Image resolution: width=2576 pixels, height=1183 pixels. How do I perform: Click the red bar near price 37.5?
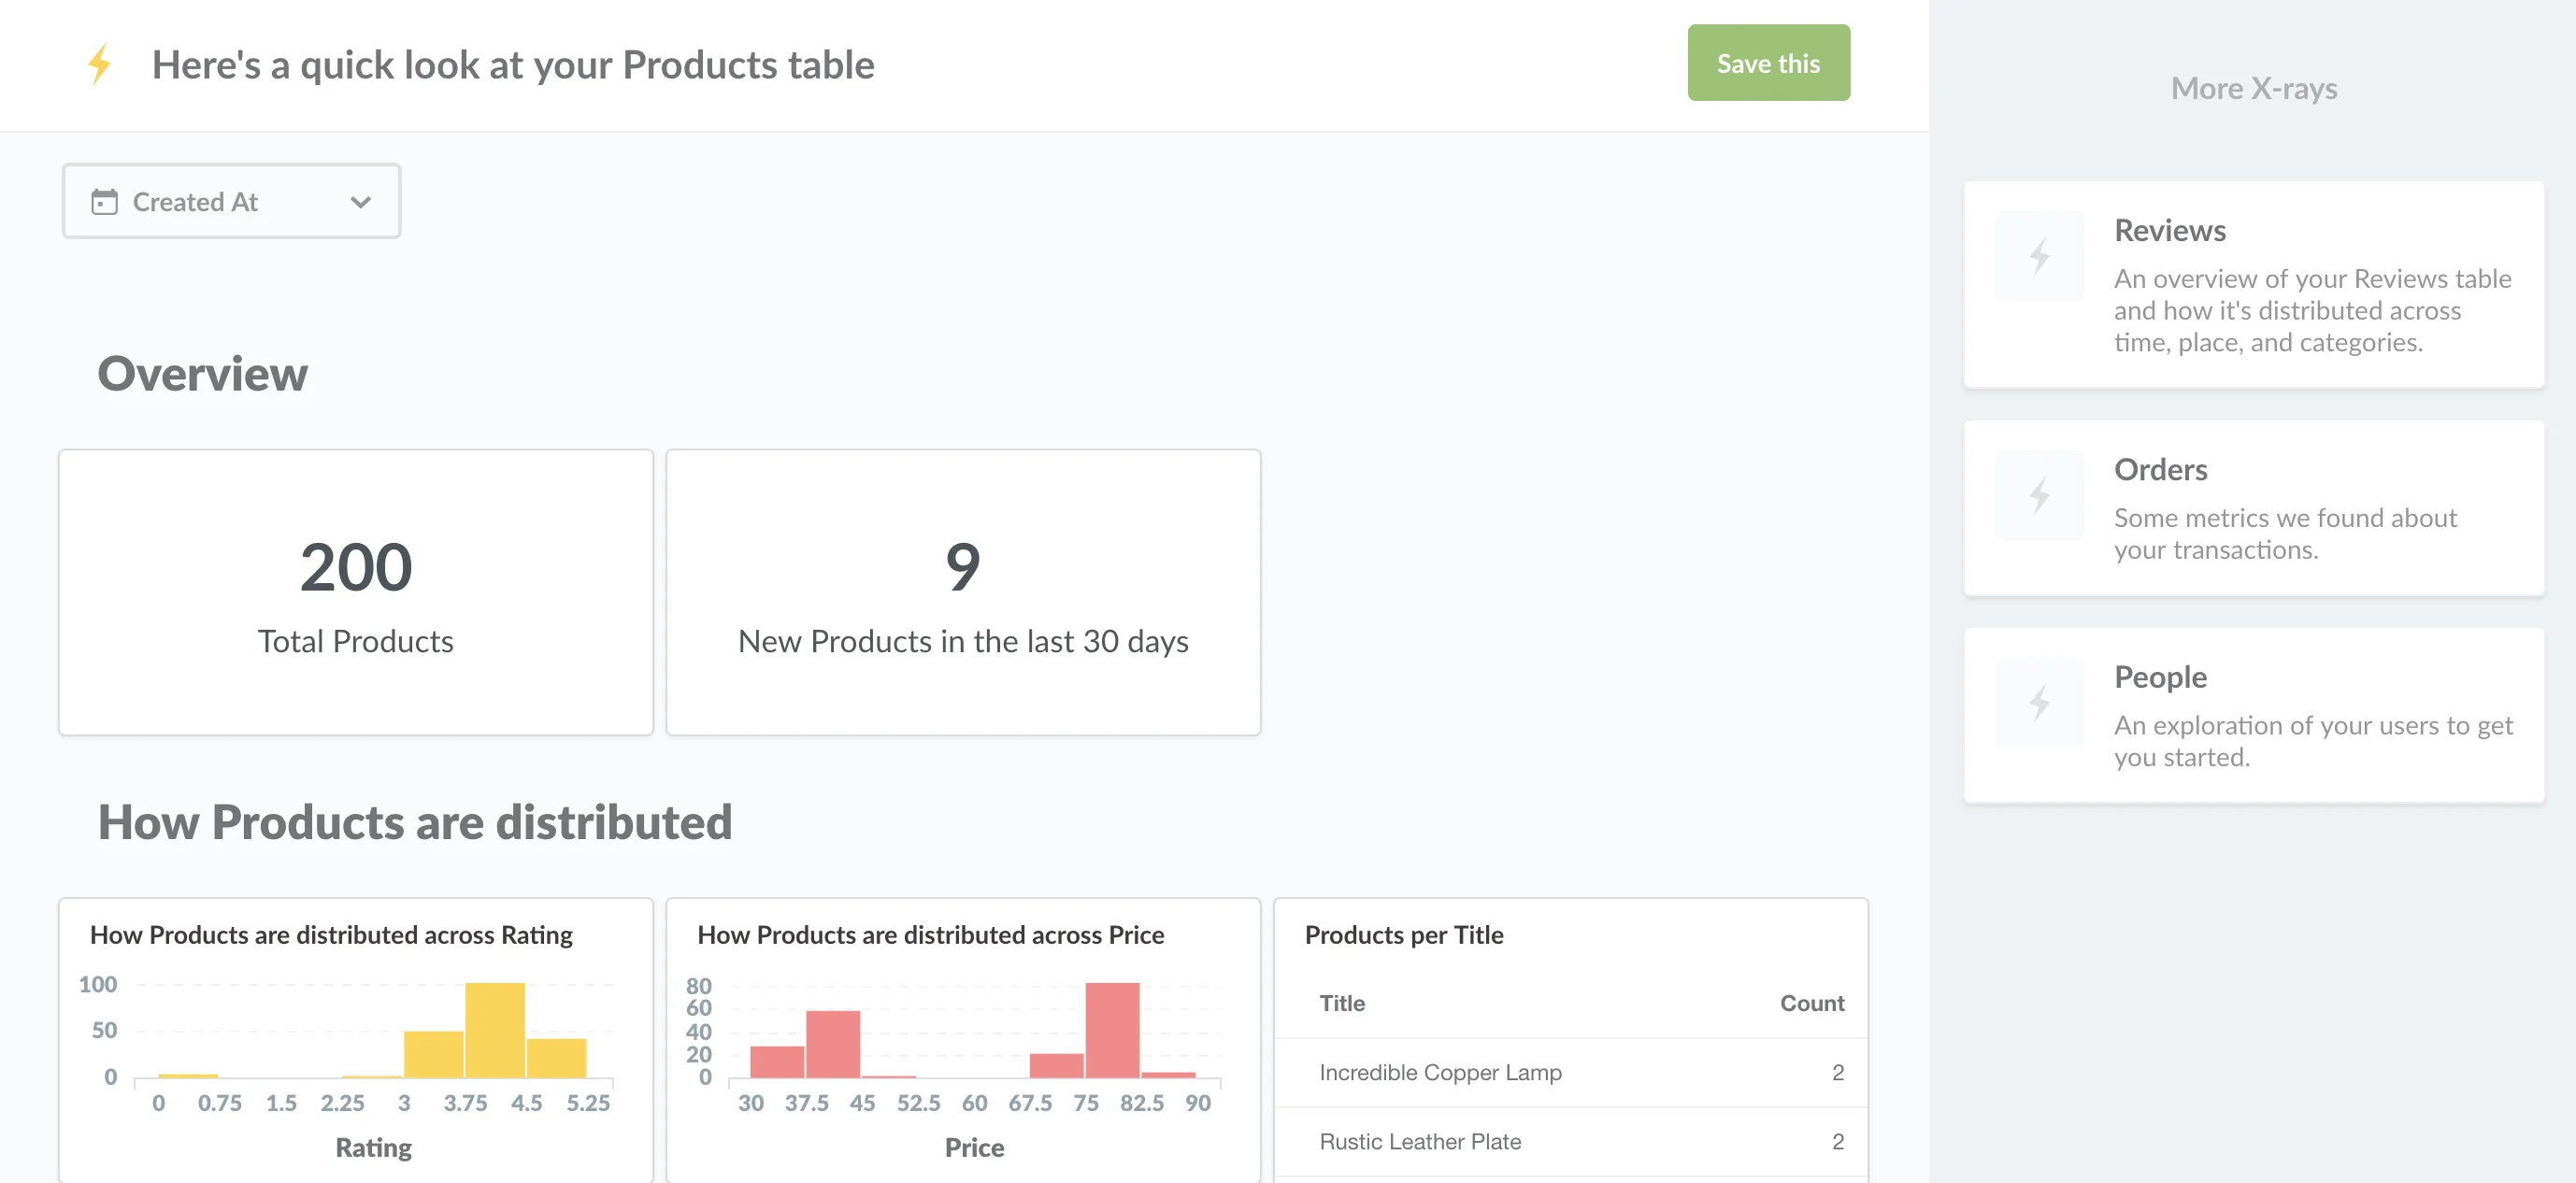point(833,1044)
